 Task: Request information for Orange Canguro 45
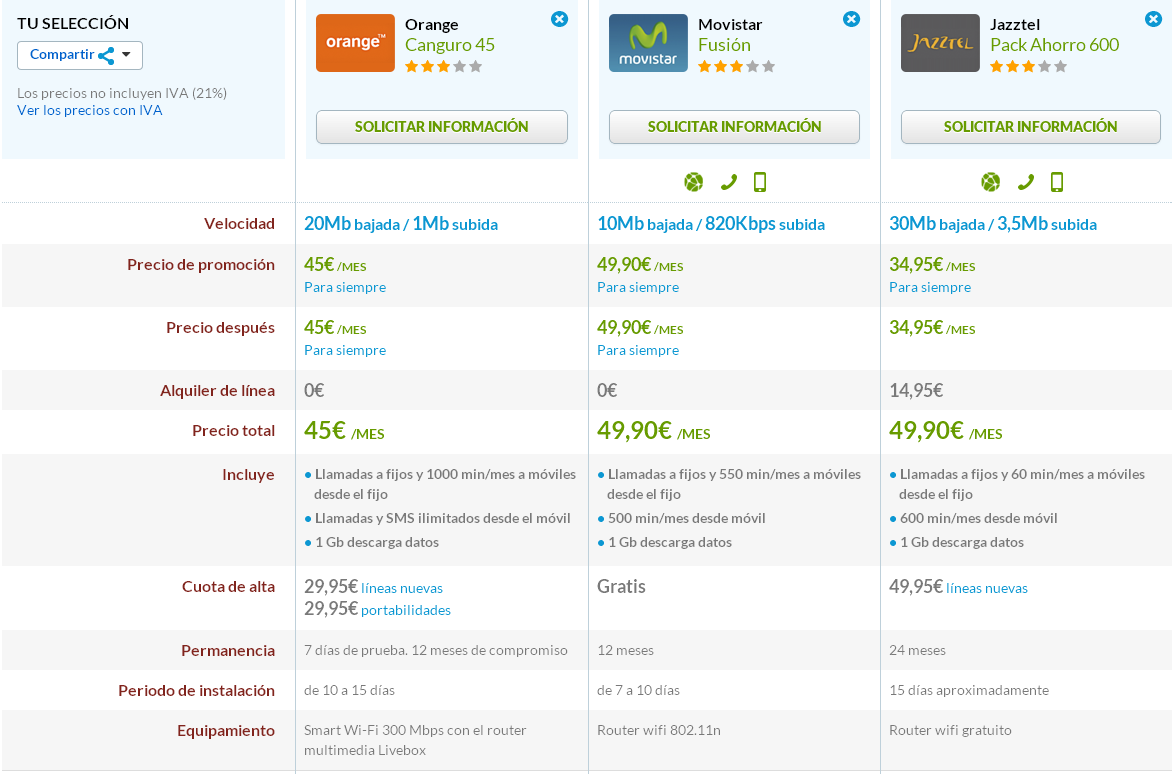(x=441, y=127)
